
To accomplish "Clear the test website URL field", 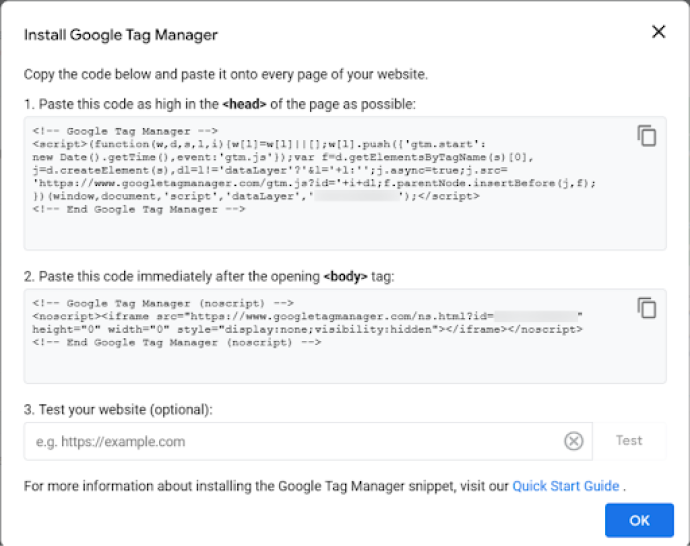I will point(573,441).
